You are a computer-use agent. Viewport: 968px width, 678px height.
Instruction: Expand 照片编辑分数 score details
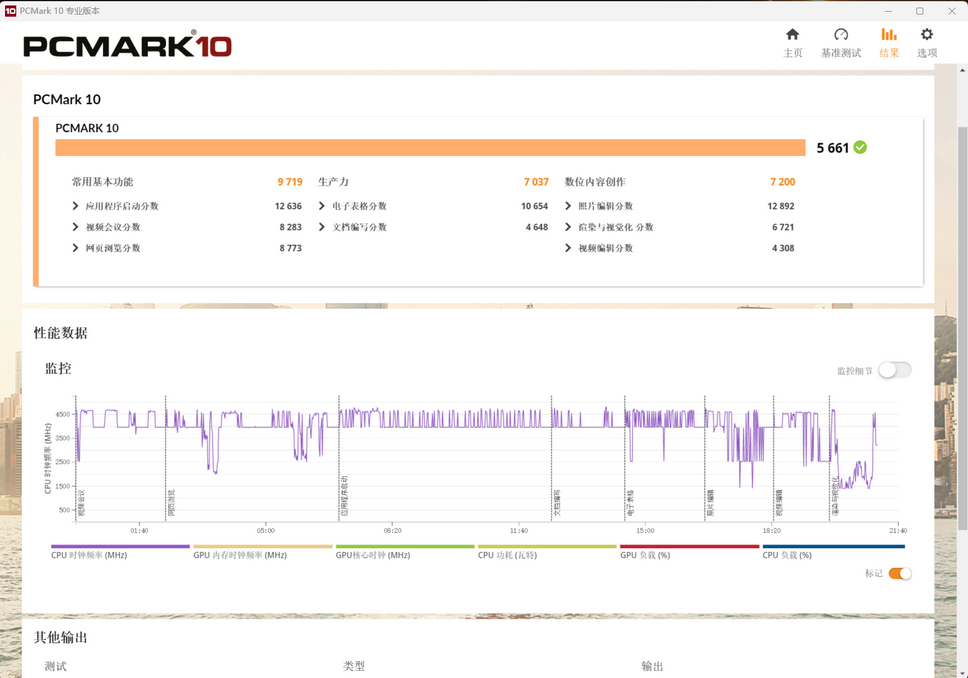[x=568, y=206]
